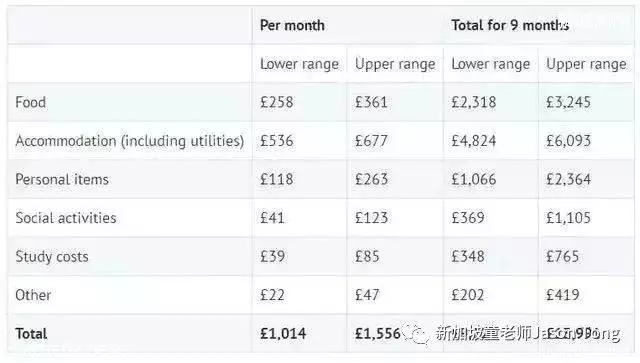Image resolution: width=640 pixels, height=363 pixels.
Task: Select the £1,066 personal items cell
Action: 473,179
